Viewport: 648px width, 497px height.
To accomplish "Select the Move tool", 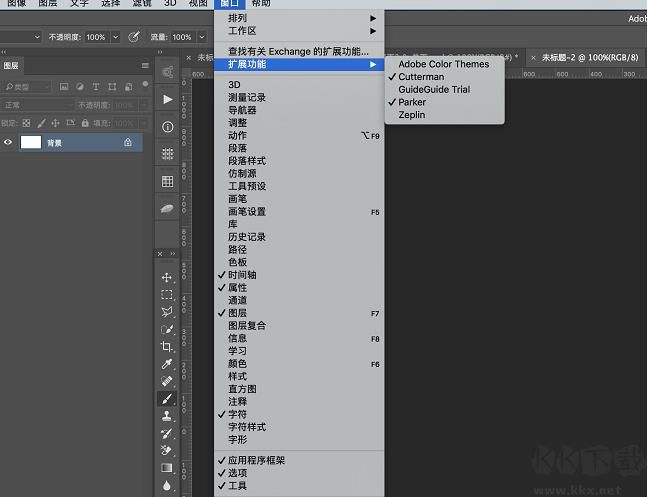I will (x=167, y=278).
